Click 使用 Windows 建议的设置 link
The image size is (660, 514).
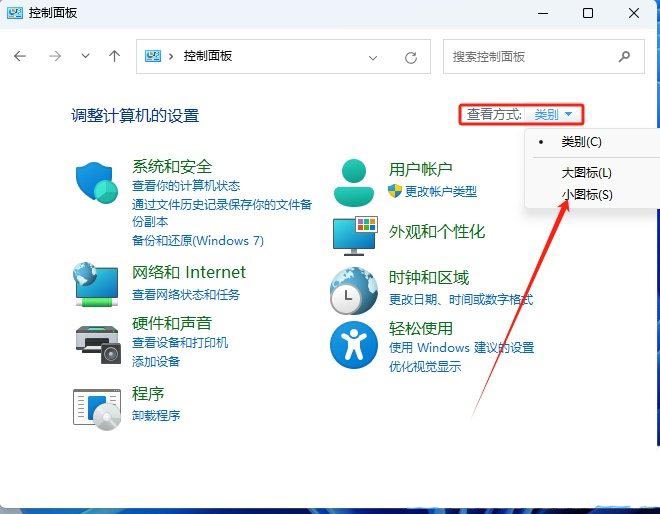461,348
